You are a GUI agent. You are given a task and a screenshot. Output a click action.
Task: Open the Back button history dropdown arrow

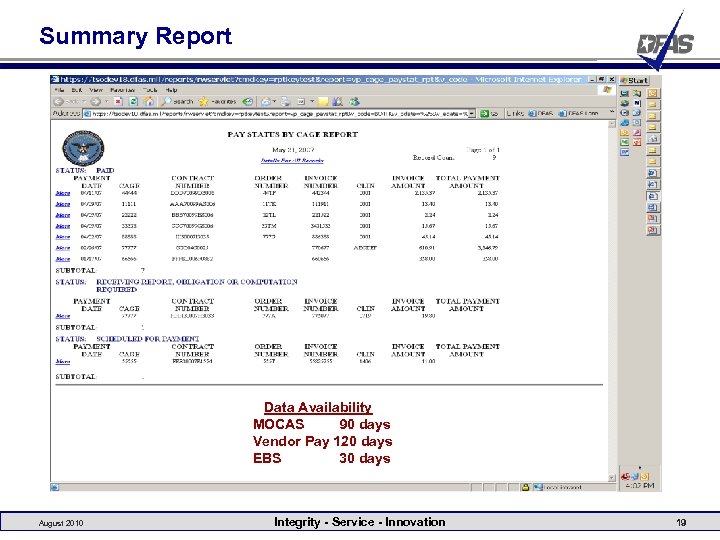click(84, 101)
